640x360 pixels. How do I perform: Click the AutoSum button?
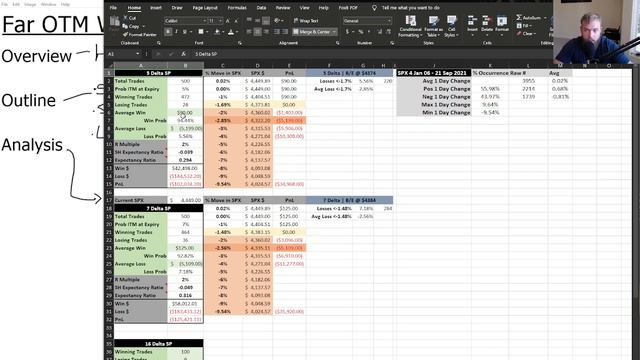tap(529, 18)
